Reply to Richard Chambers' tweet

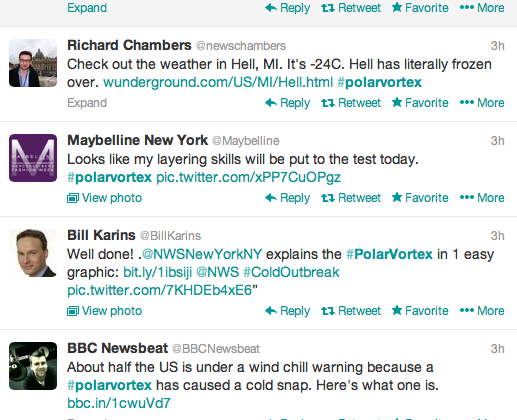coord(287,103)
